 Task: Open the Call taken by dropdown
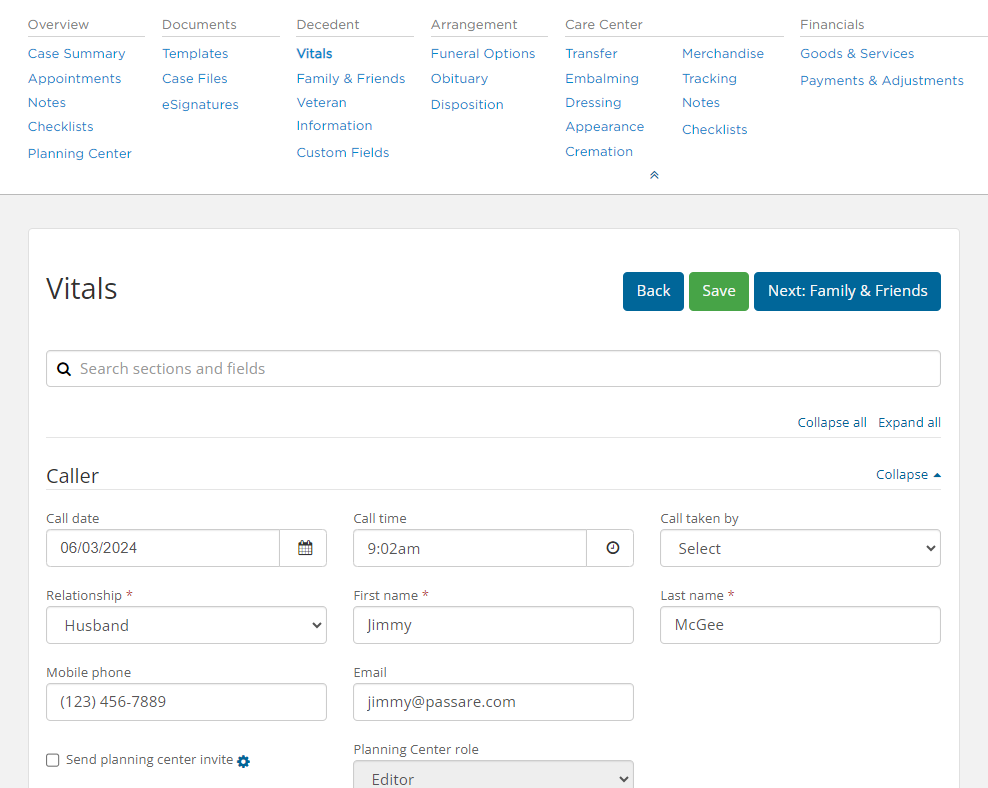point(800,548)
